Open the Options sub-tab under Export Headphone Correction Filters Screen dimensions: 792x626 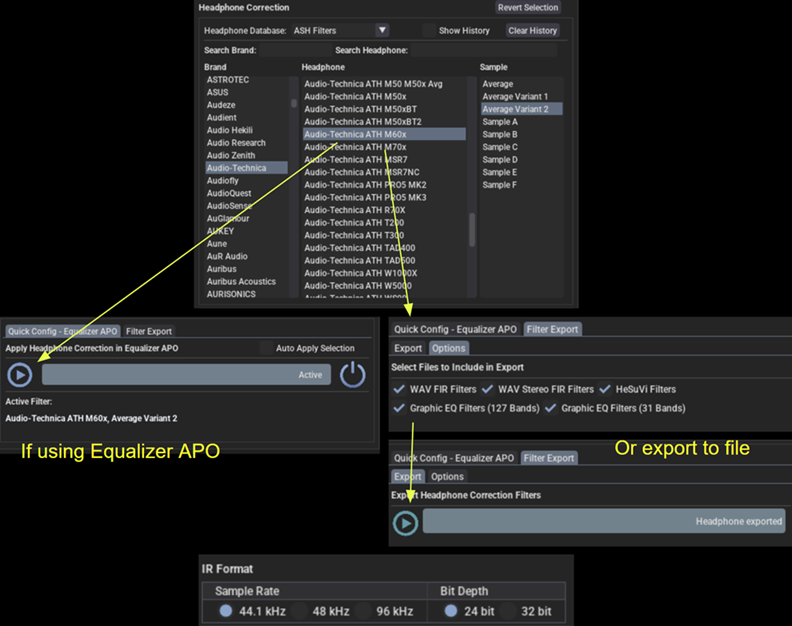447,477
